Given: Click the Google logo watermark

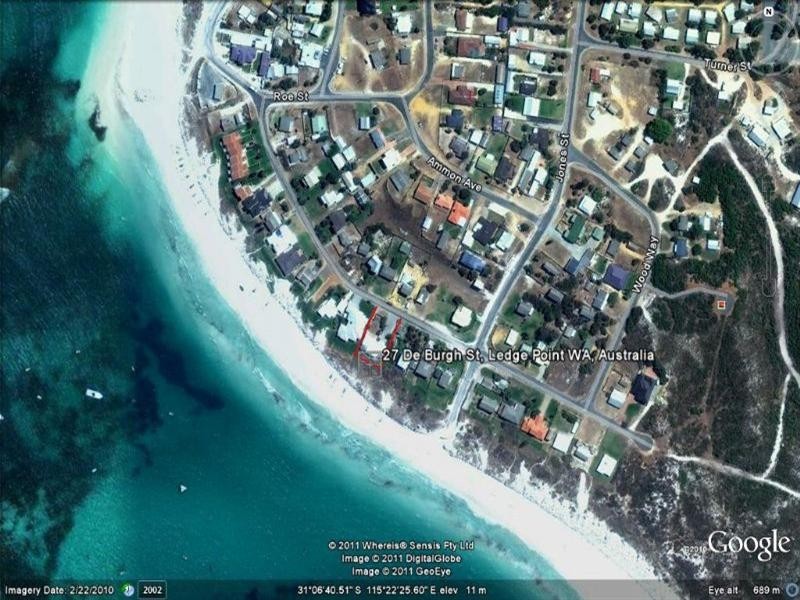Looking at the screenshot, I should [748, 544].
